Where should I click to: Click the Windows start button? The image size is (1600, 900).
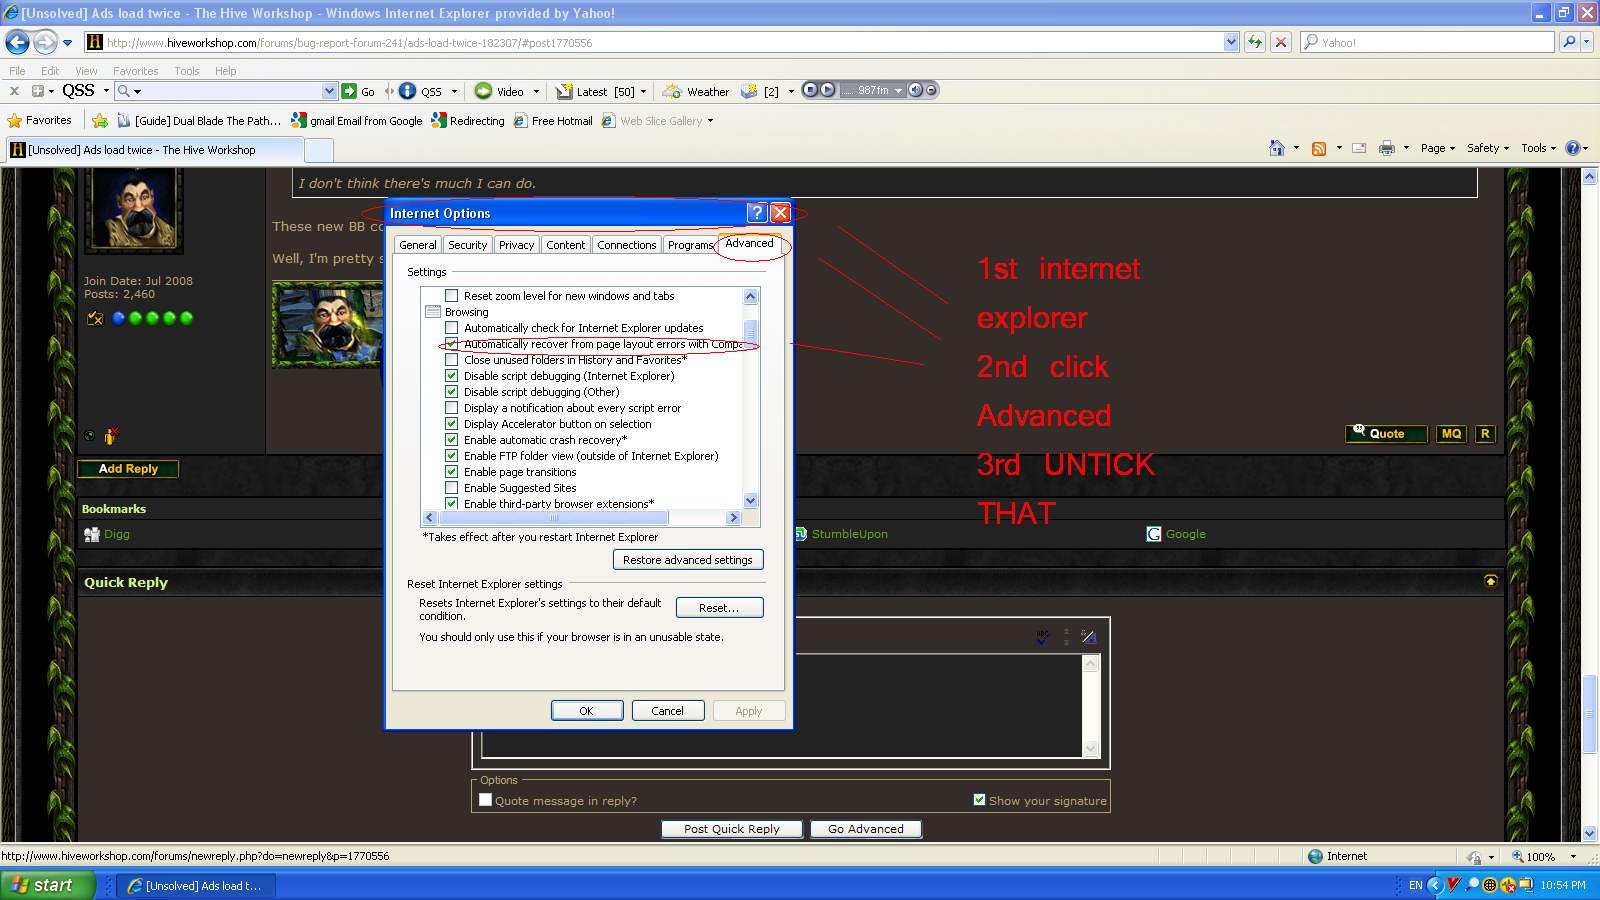coord(46,885)
